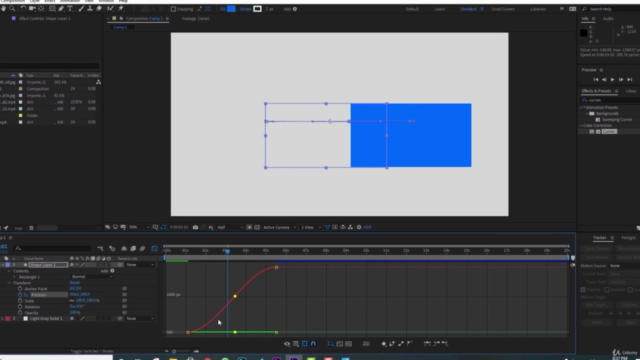The height and width of the screenshot is (360, 640).
Task: Click the Easy Ease keyframe icon
Action: coord(427,344)
